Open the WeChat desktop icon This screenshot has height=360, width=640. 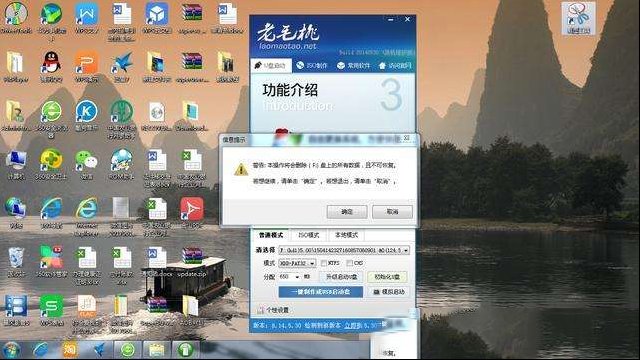click(86, 161)
